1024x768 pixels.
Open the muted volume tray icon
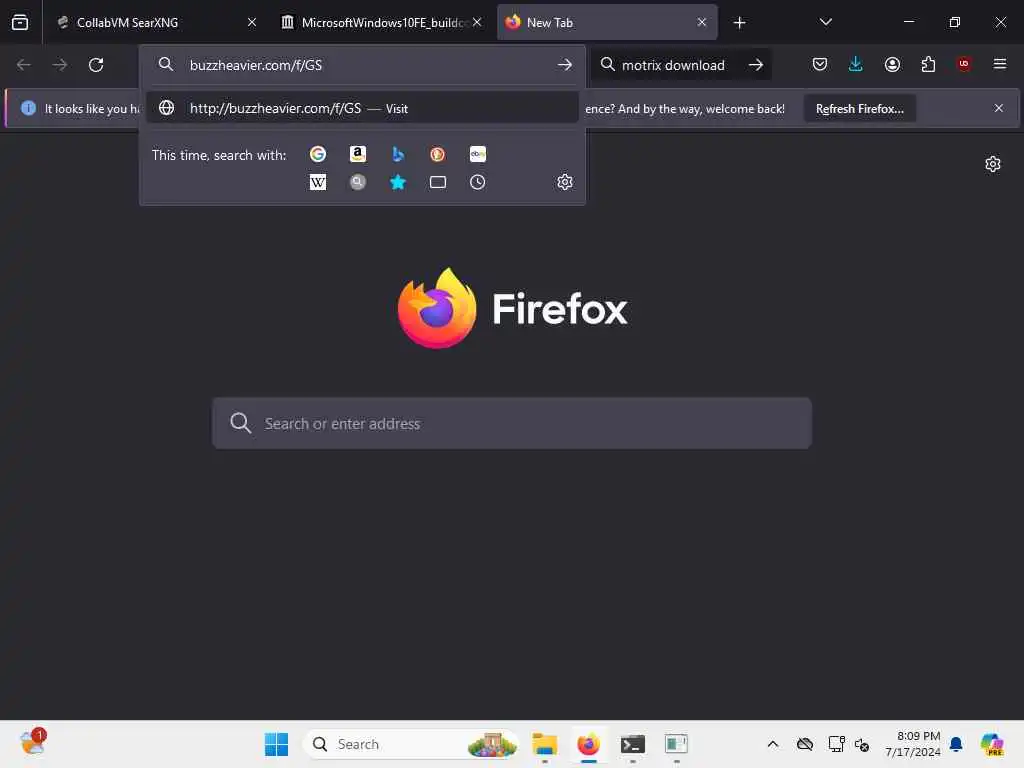click(x=862, y=744)
